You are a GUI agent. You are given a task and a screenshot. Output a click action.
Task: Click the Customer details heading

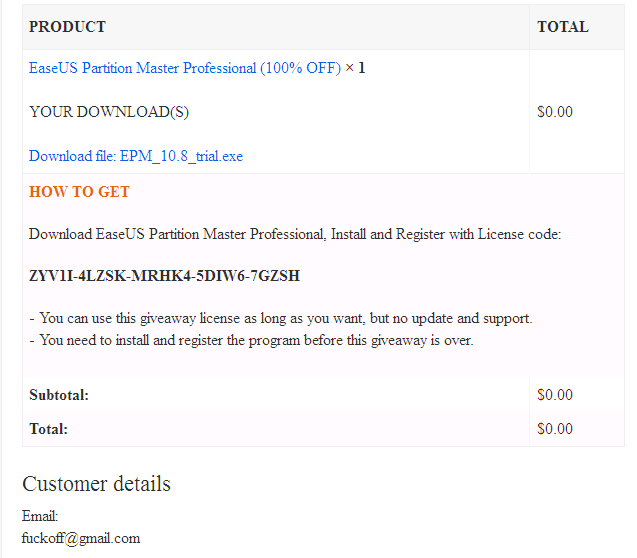[x=96, y=484]
